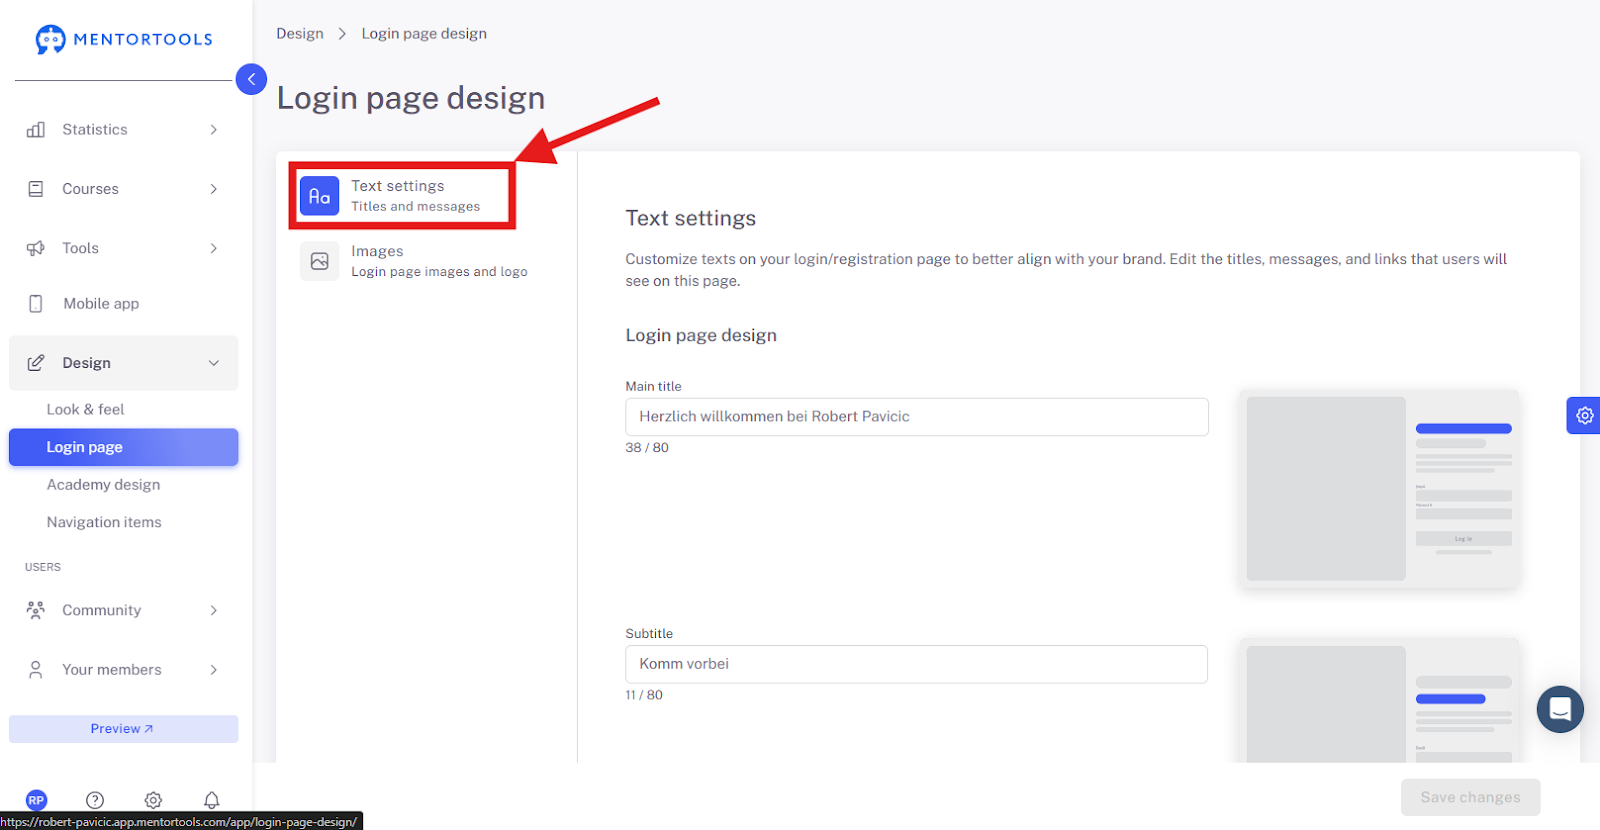Collapse the Design menu chevron
The height and width of the screenshot is (830, 1600).
tap(214, 363)
